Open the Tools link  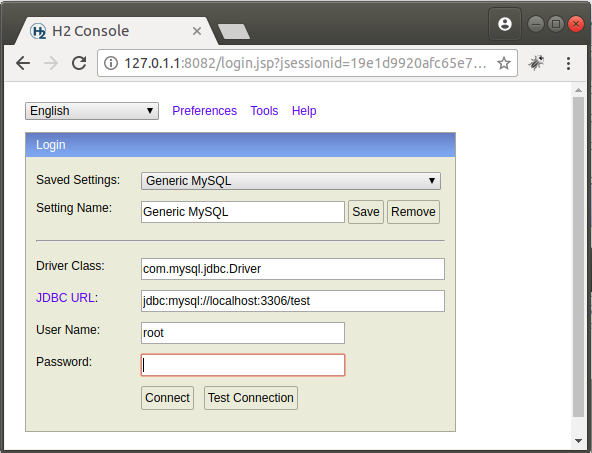point(264,111)
